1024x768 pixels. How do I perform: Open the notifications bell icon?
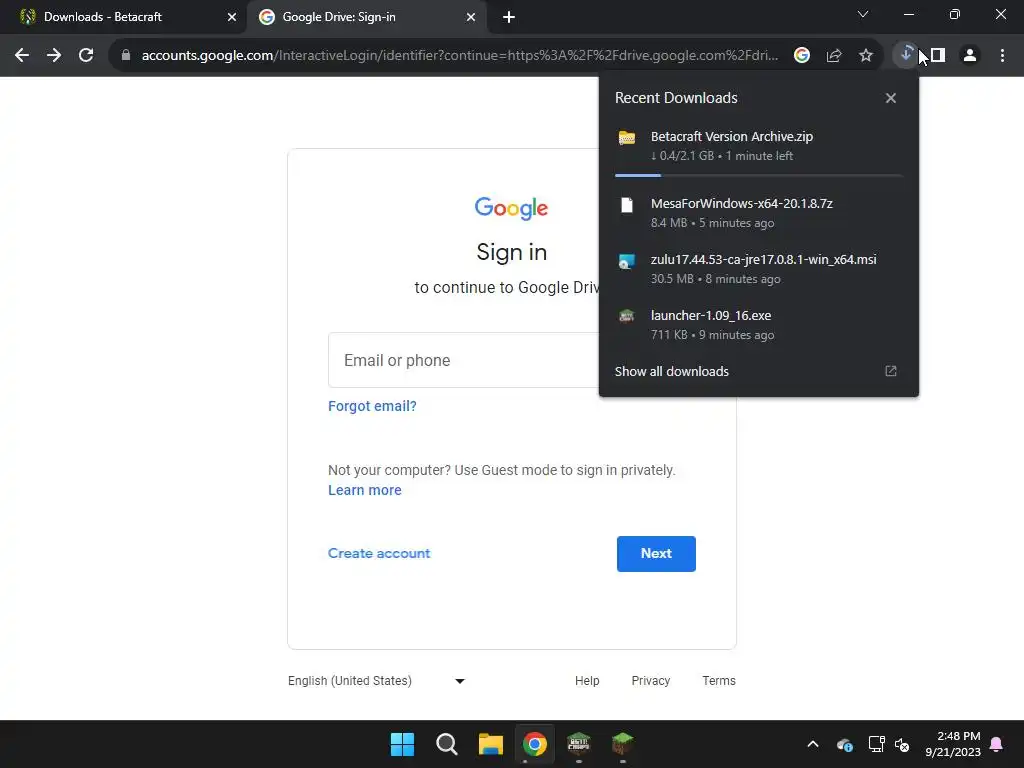(997, 744)
